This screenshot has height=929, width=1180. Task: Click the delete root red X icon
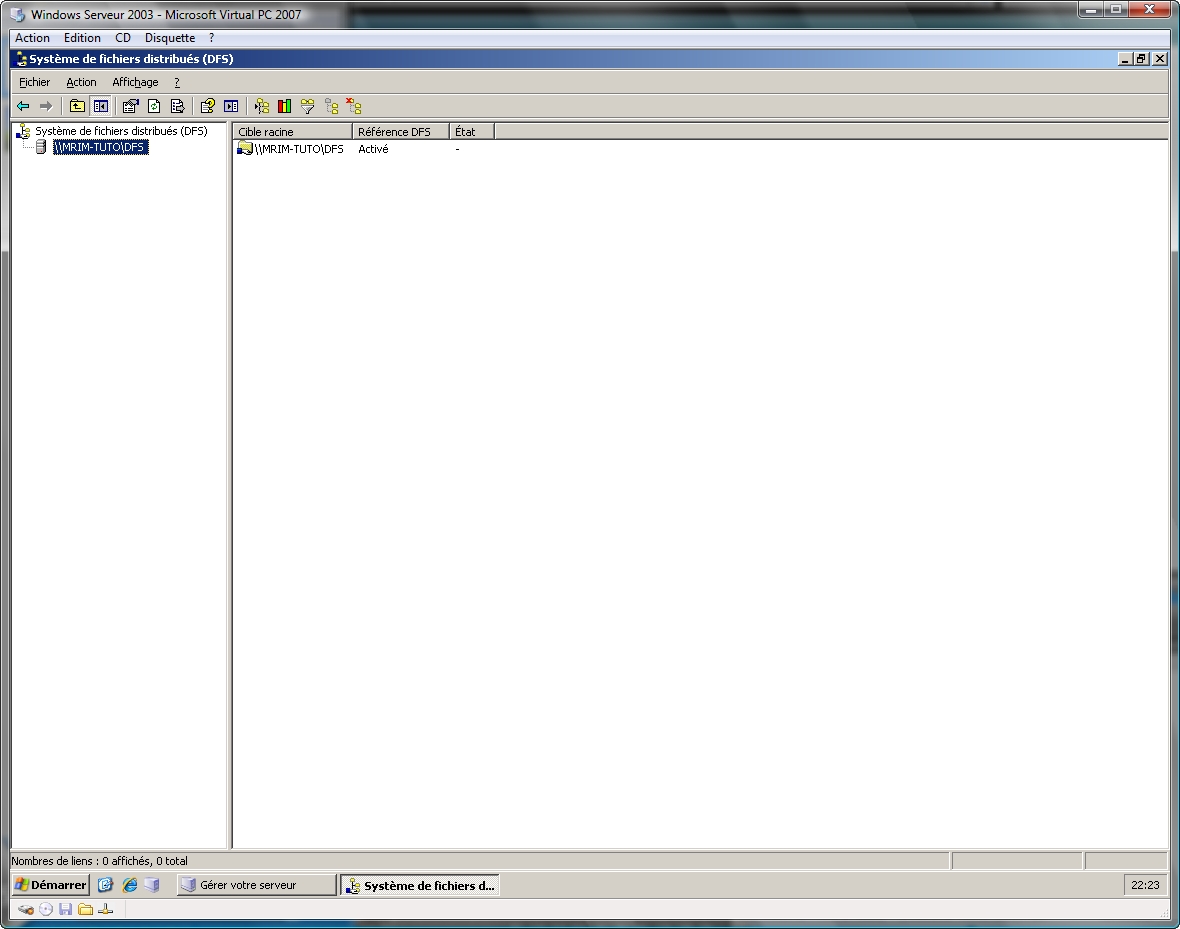[354, 106]
